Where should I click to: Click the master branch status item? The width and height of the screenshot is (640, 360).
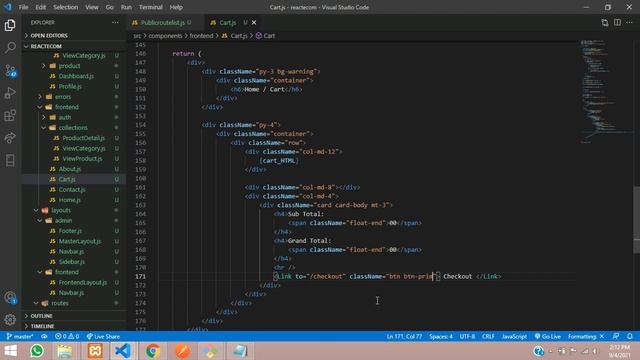[20, 336]
